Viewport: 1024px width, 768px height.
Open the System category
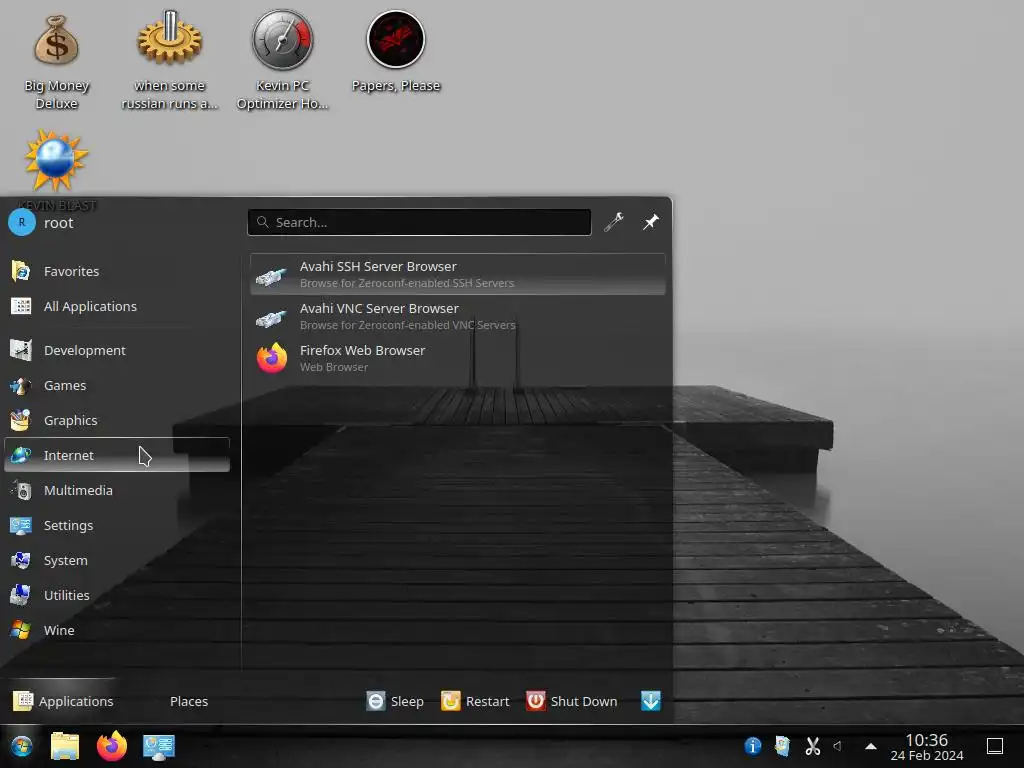[x=117, y=560]
